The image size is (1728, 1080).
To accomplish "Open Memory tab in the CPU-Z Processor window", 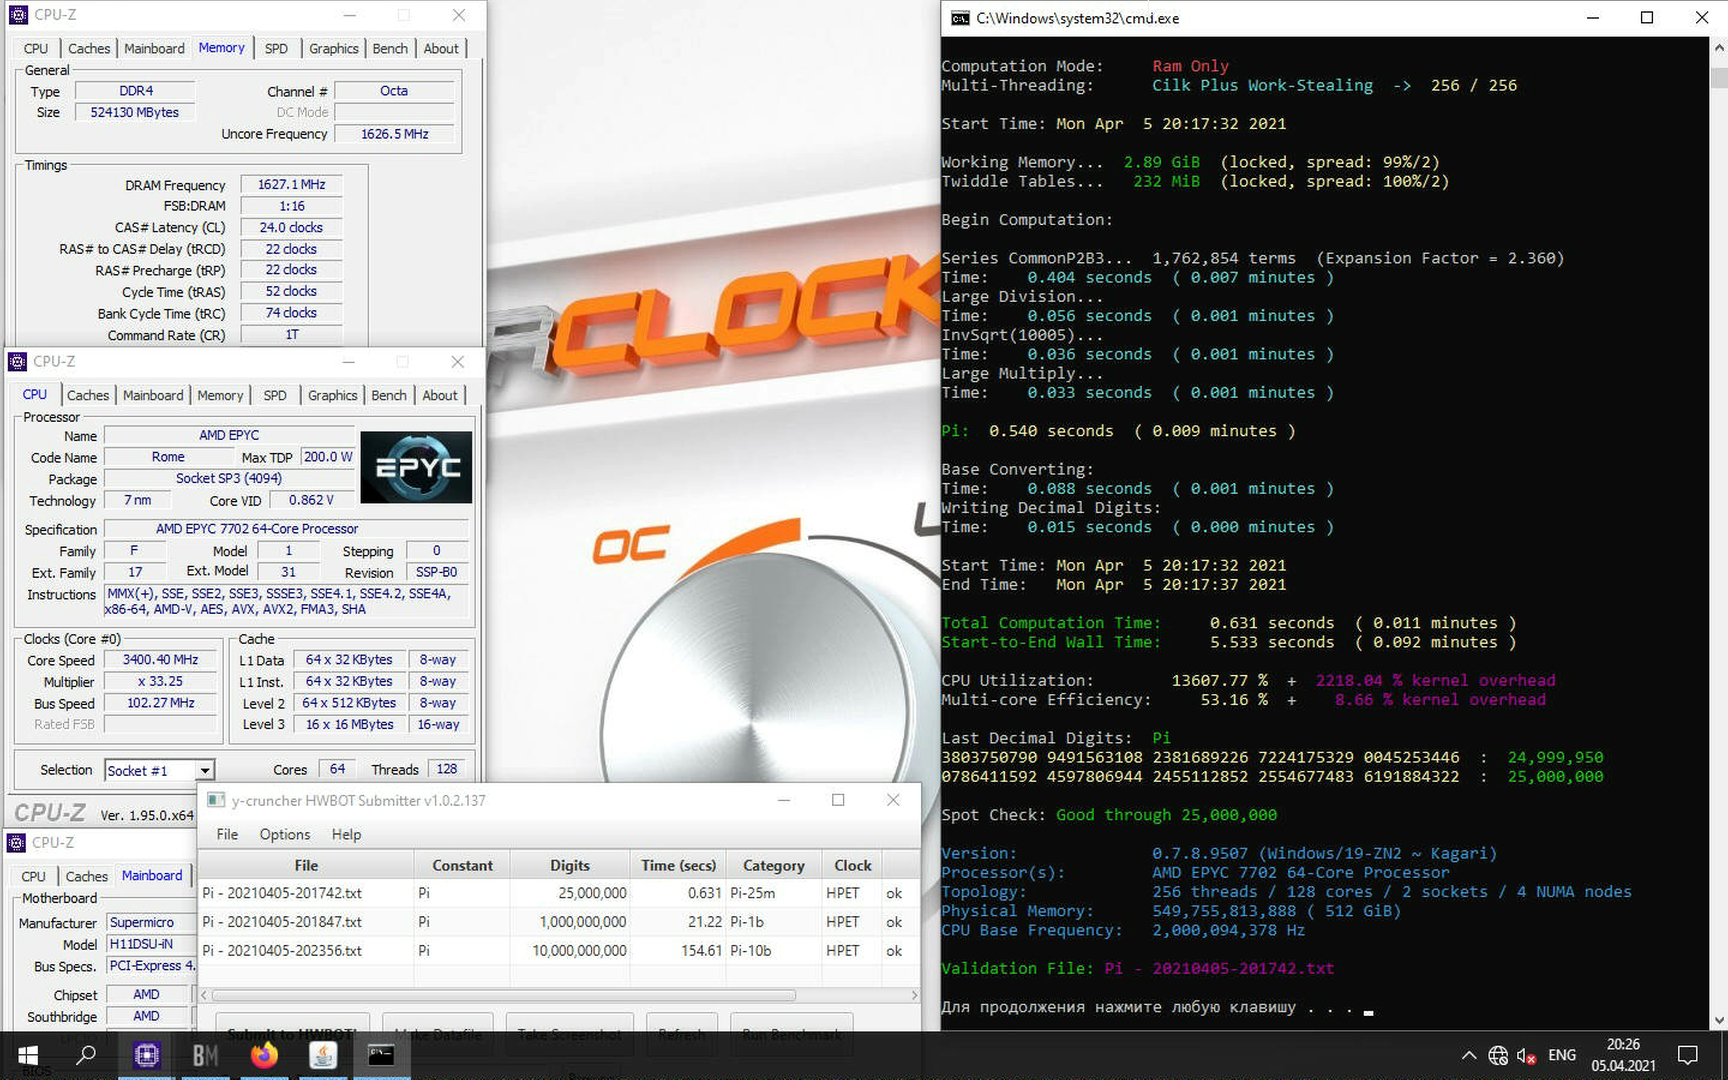I will pos(220,395).
